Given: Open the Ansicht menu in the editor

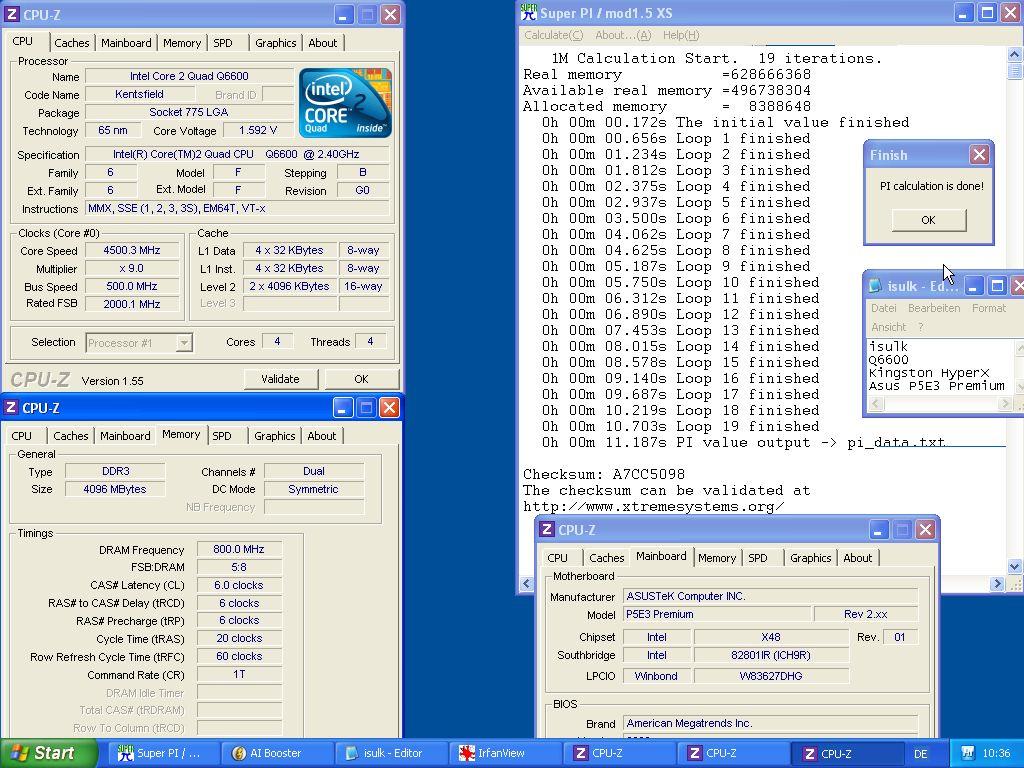Looking at the screenshot, I should tap(888, 327).
